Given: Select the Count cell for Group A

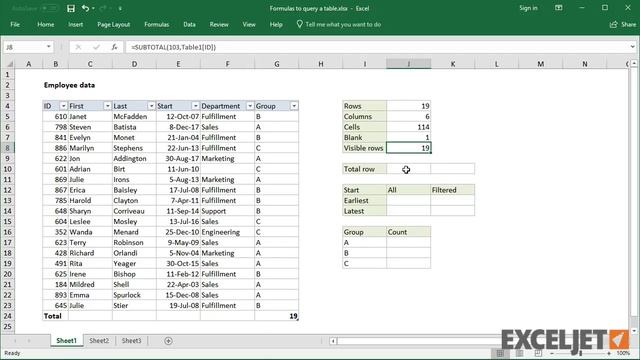Looking at the screenshot, I should [x=409, y=242].
